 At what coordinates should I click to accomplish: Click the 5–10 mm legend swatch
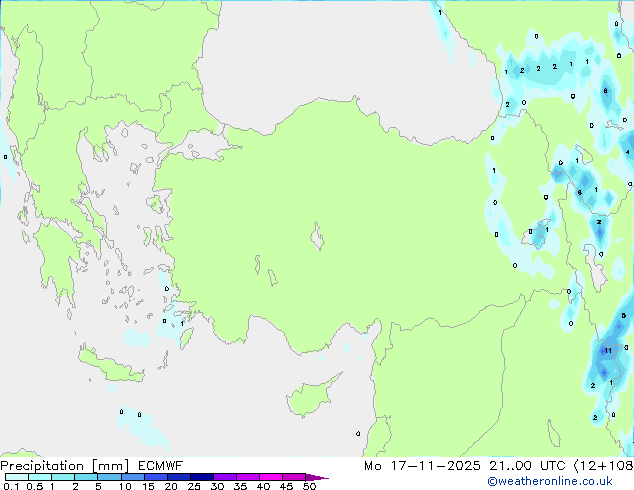click(x=109, y=477)
